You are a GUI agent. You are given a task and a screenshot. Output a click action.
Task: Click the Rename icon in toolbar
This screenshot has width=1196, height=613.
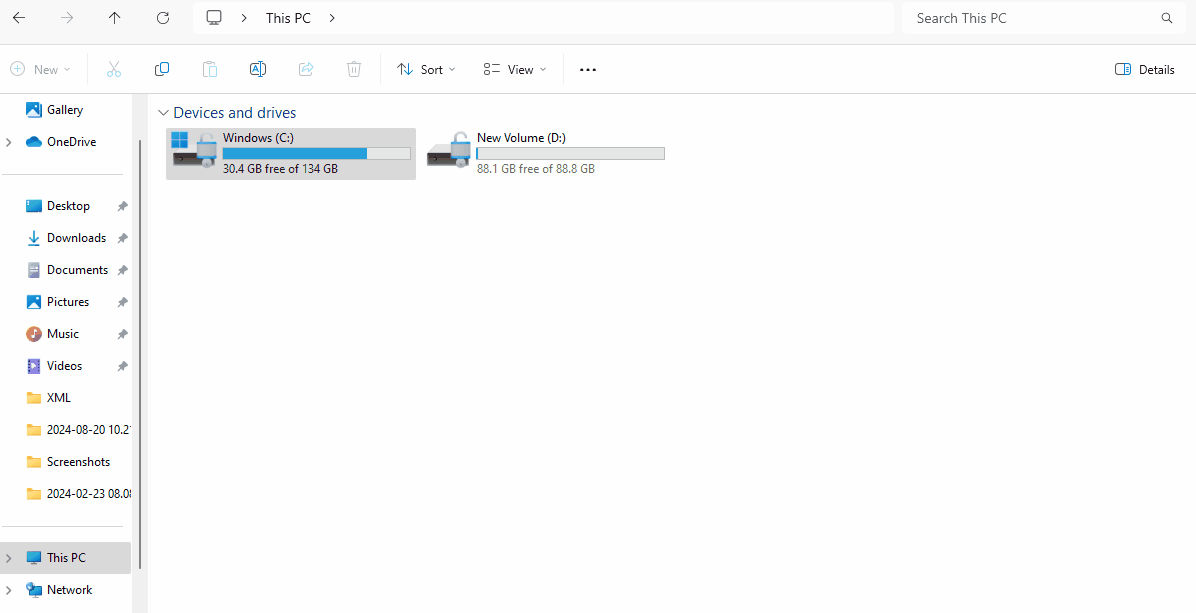coord(258,69)
